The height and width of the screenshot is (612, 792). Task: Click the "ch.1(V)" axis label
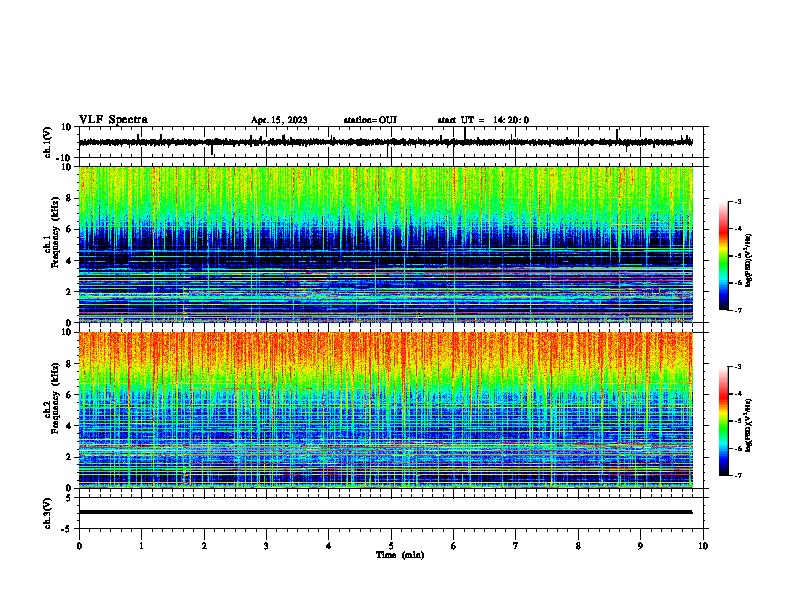coord(47,142)
